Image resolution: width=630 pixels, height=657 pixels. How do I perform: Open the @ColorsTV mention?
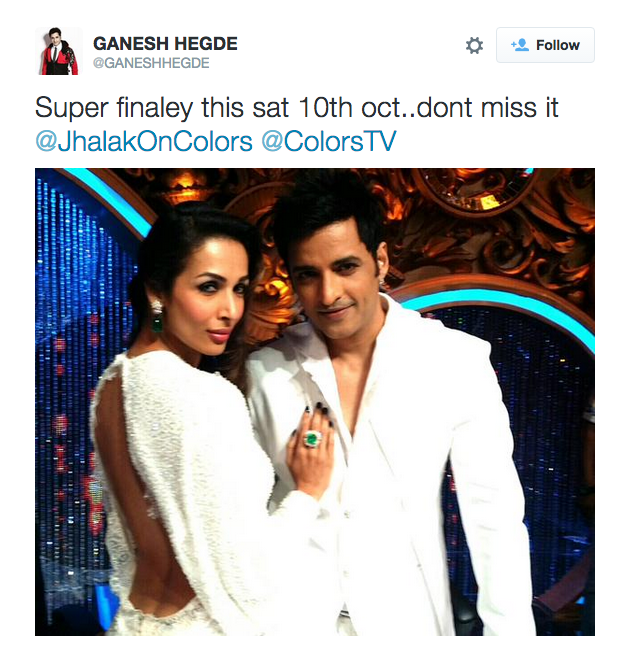pyautogui.click(x=328, y=142)
